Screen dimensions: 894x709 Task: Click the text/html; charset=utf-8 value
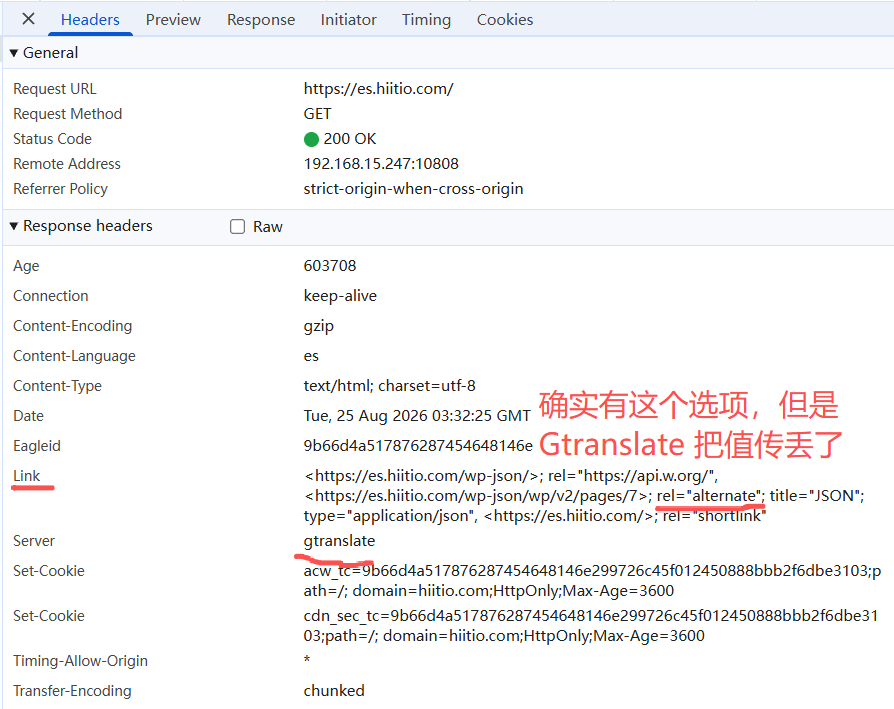(x=389, y=386)
